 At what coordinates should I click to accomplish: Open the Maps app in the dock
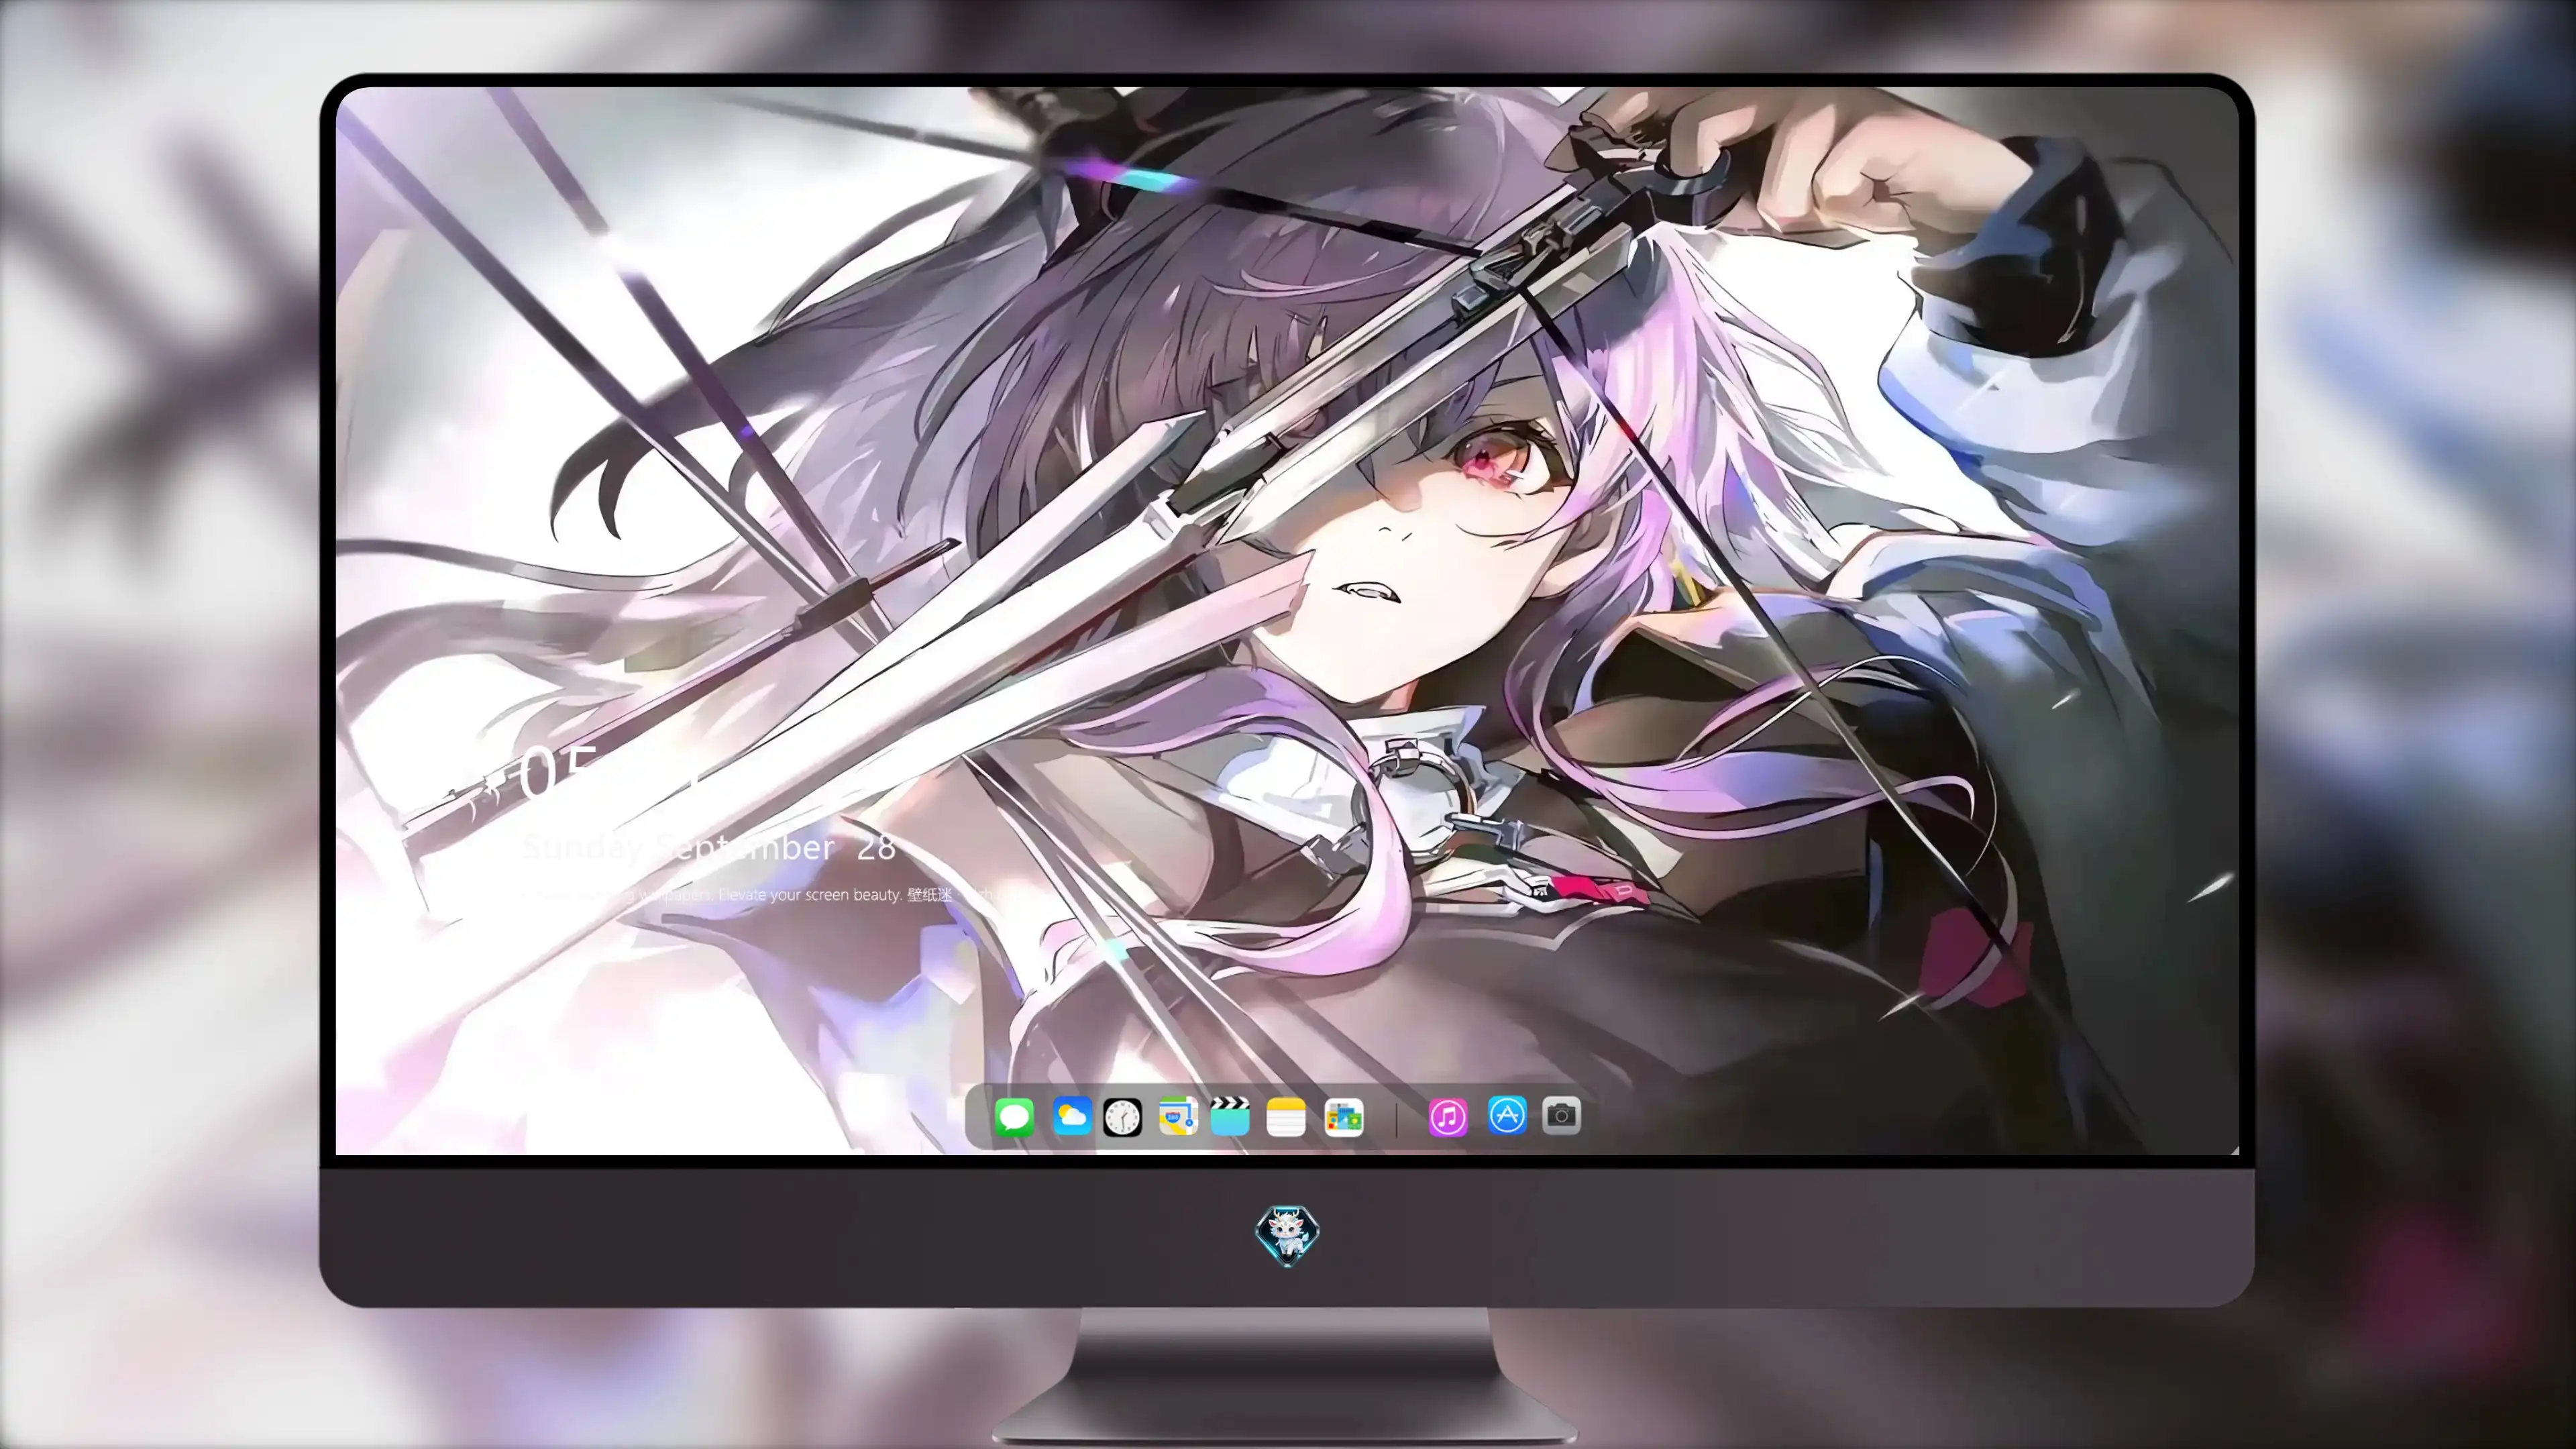(1178, 1116)
